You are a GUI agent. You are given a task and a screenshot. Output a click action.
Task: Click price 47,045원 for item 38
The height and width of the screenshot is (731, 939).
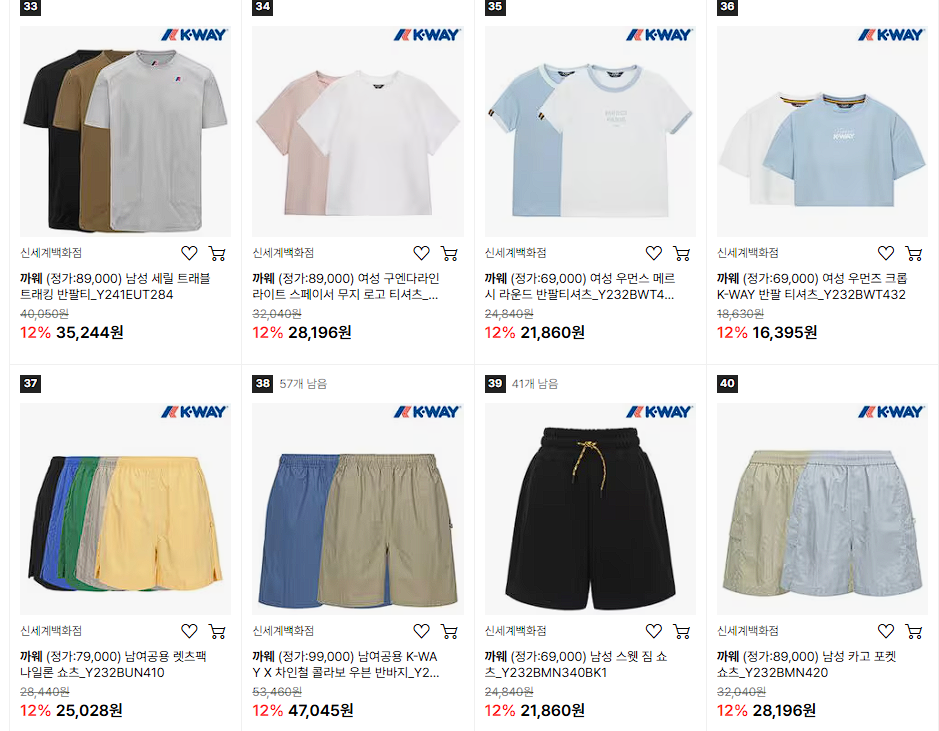320,711
